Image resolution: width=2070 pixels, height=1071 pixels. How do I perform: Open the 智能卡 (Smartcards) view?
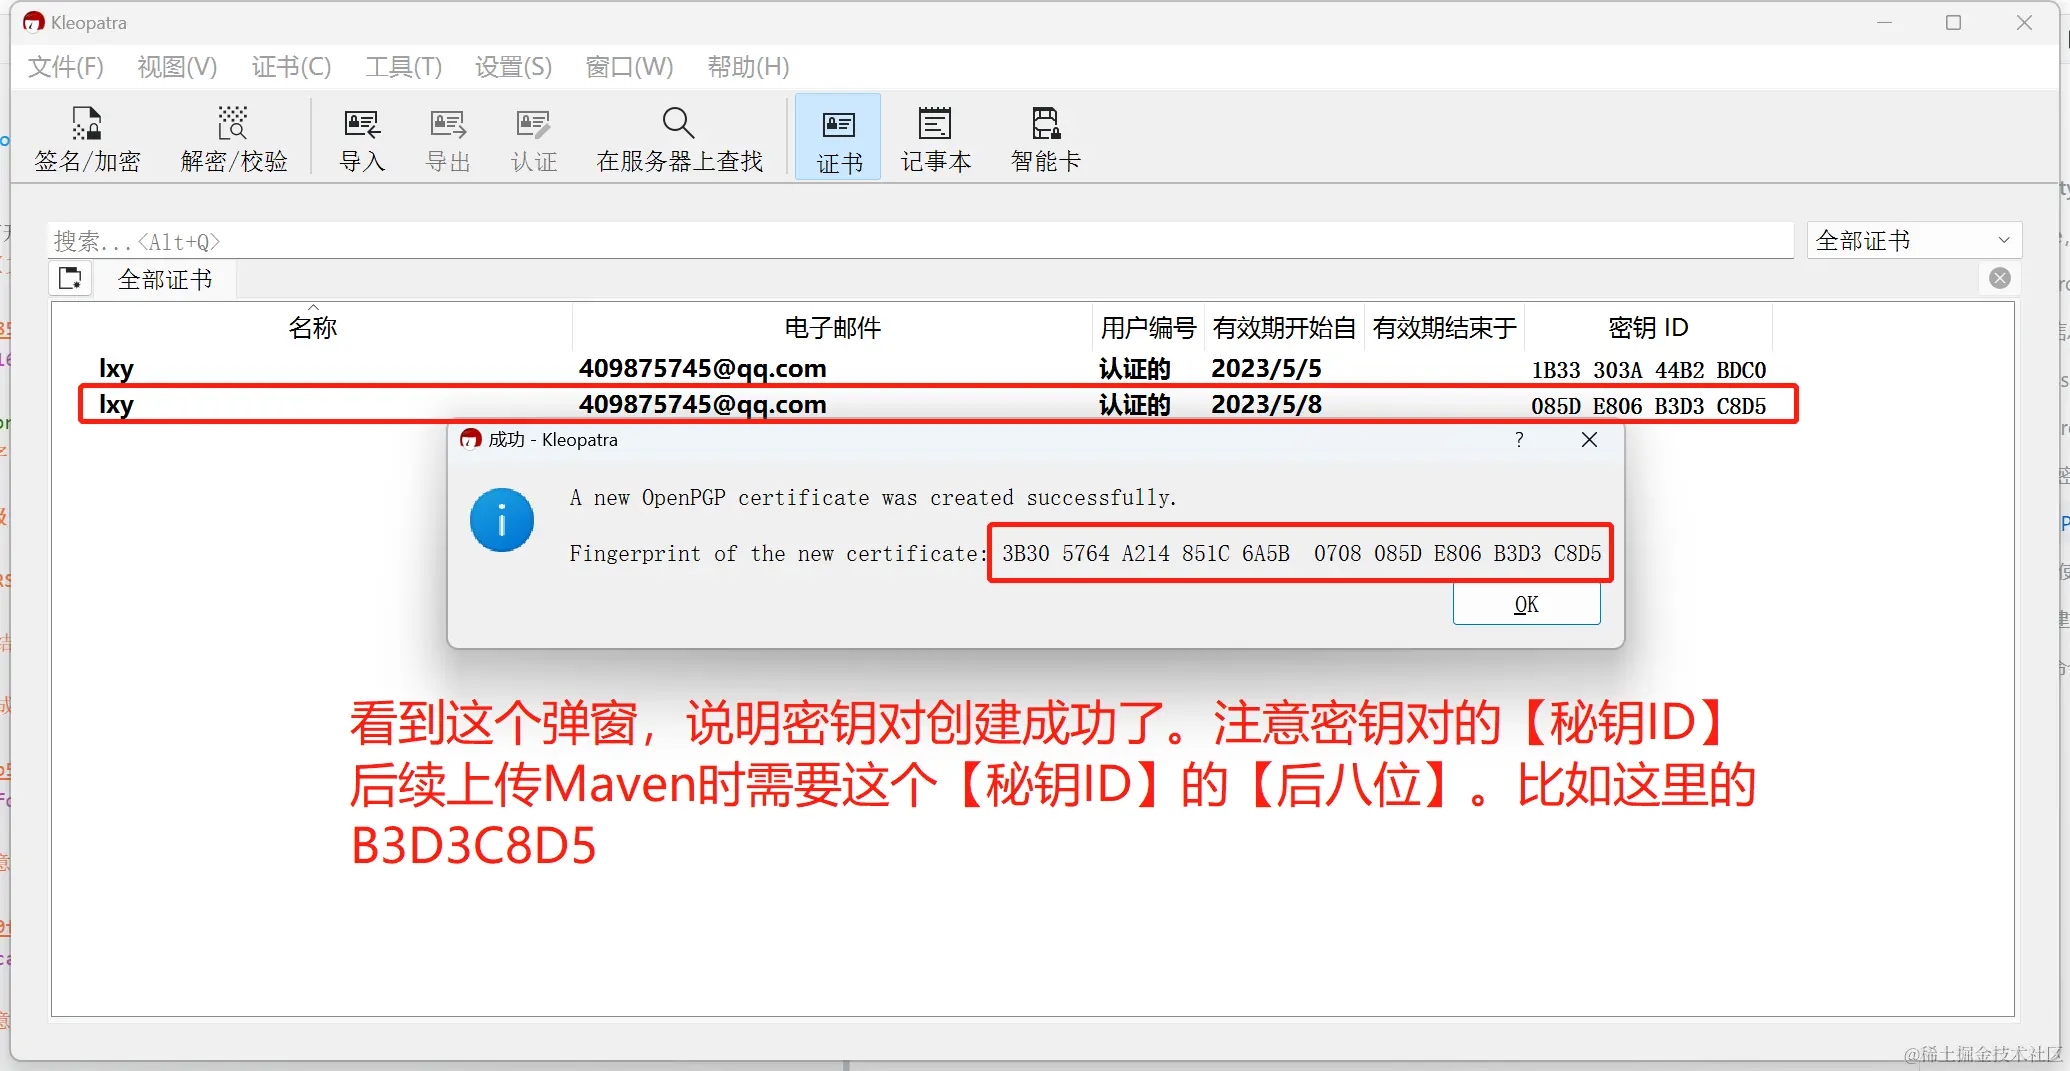(x=1045, y=137)
